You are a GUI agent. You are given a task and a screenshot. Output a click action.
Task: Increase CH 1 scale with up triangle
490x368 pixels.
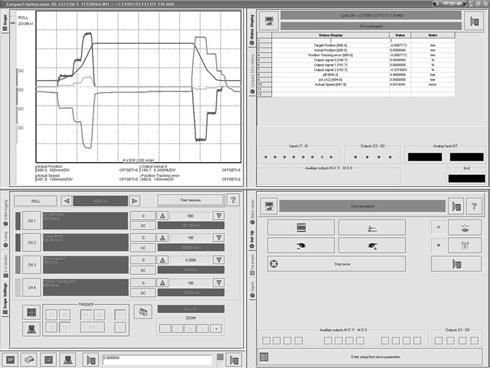(163, 216)
